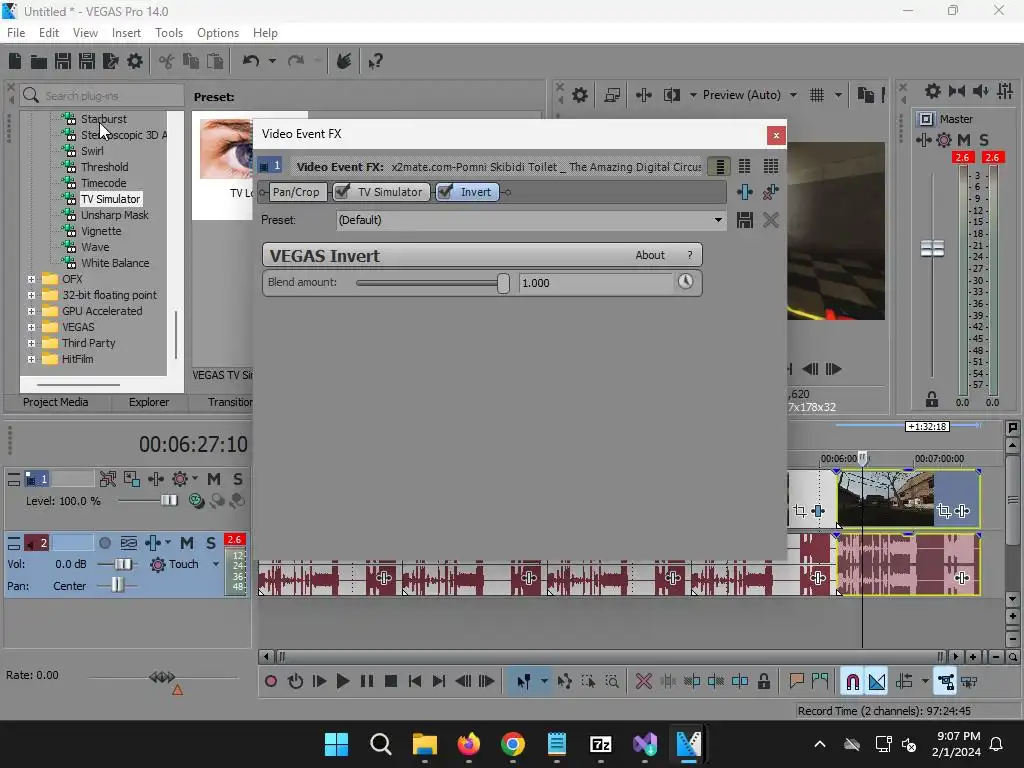Expand the HitFilm folder

pos(31,359)
